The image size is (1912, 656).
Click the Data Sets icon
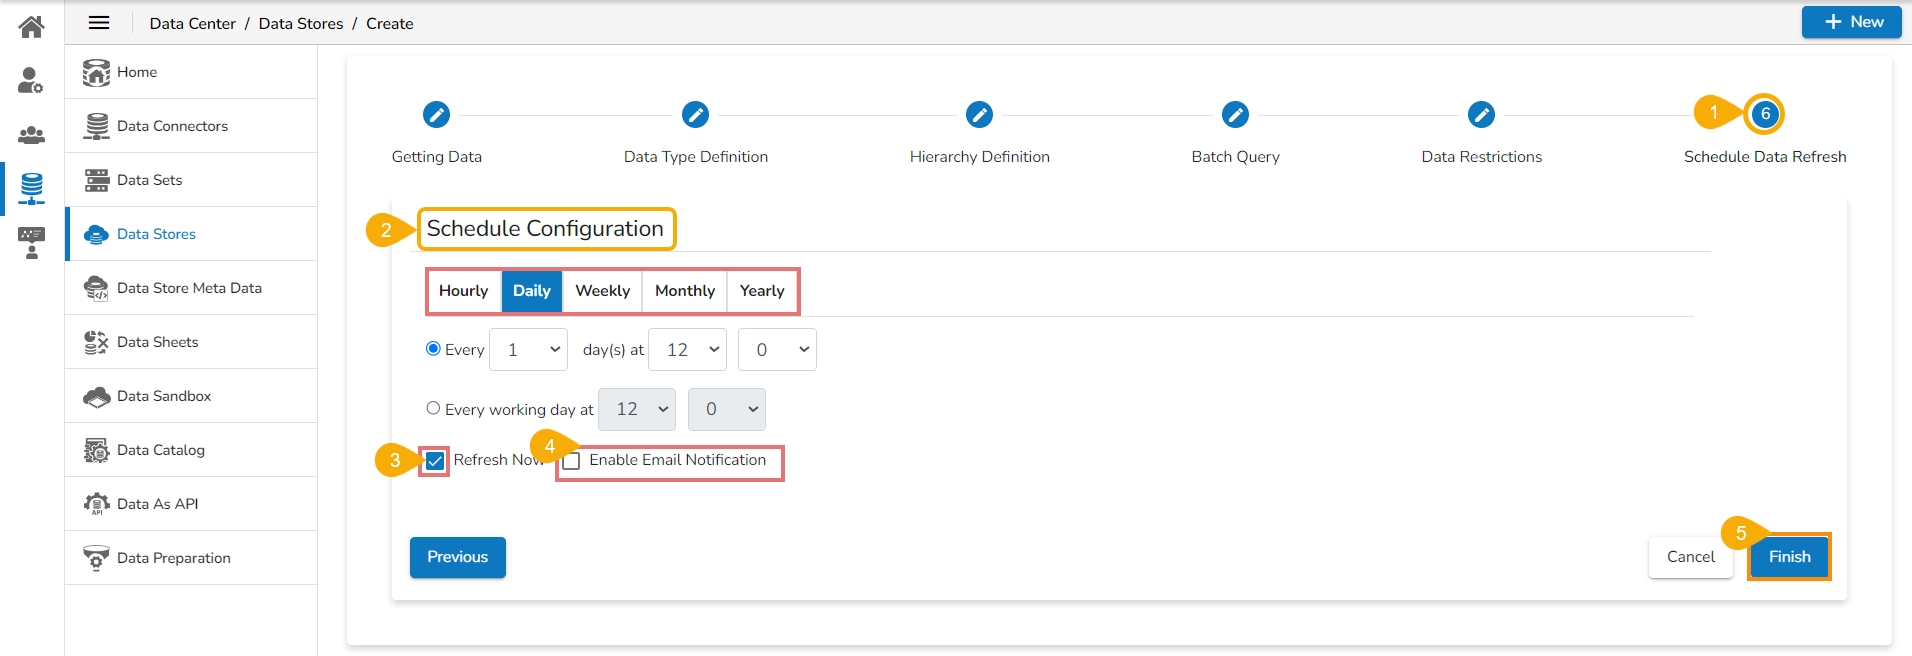pos(96,180)
